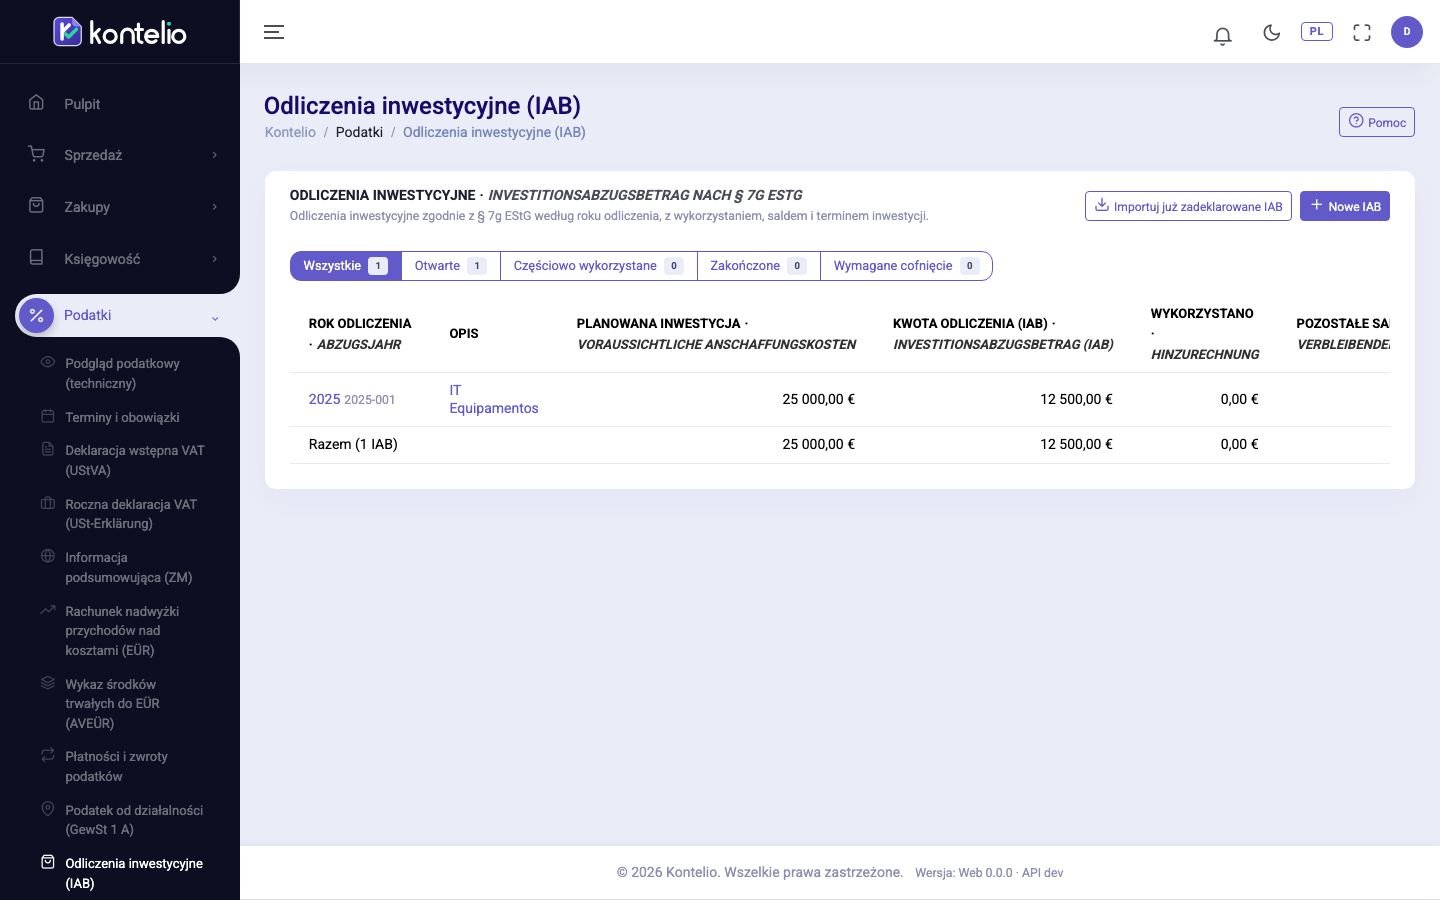Click the Terminy i obowiązki calendar icon
The width and height of the screenshot is (1440, 900).
(x=47, y=416)
